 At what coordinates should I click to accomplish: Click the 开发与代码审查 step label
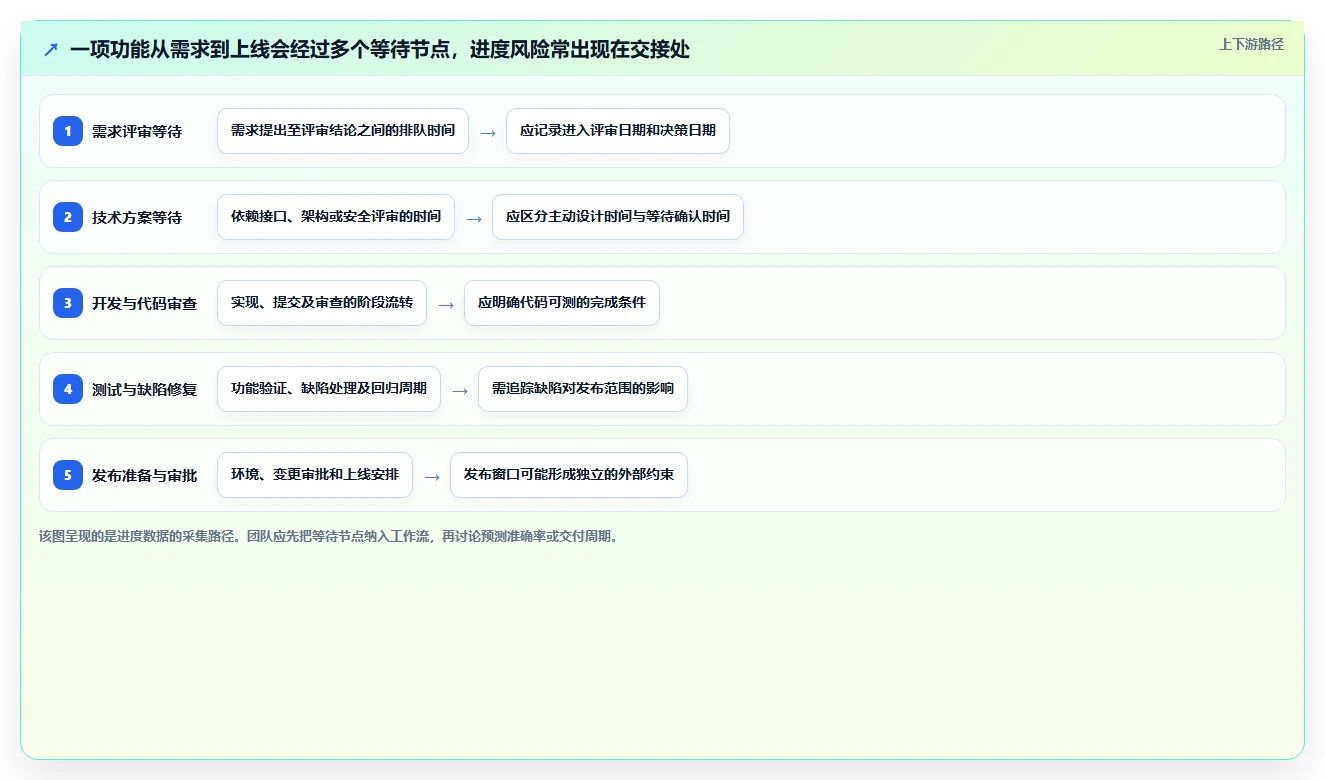(x=144, y=303)
